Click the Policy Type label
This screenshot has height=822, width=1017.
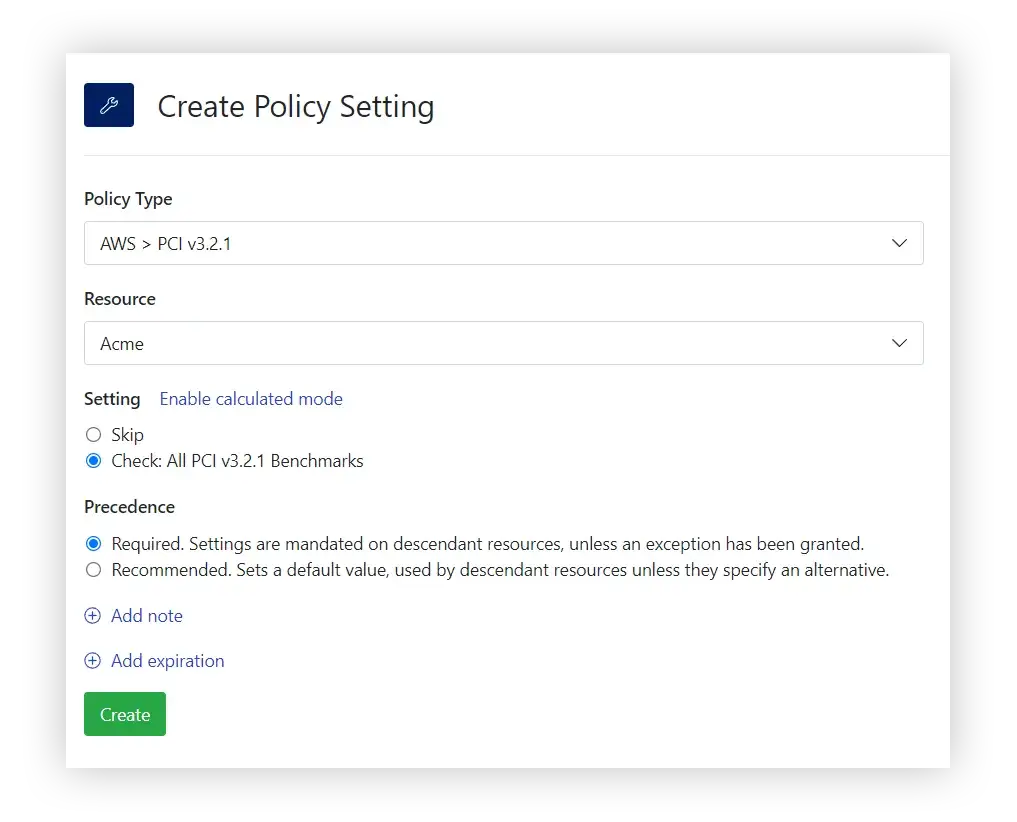point(128,199)
